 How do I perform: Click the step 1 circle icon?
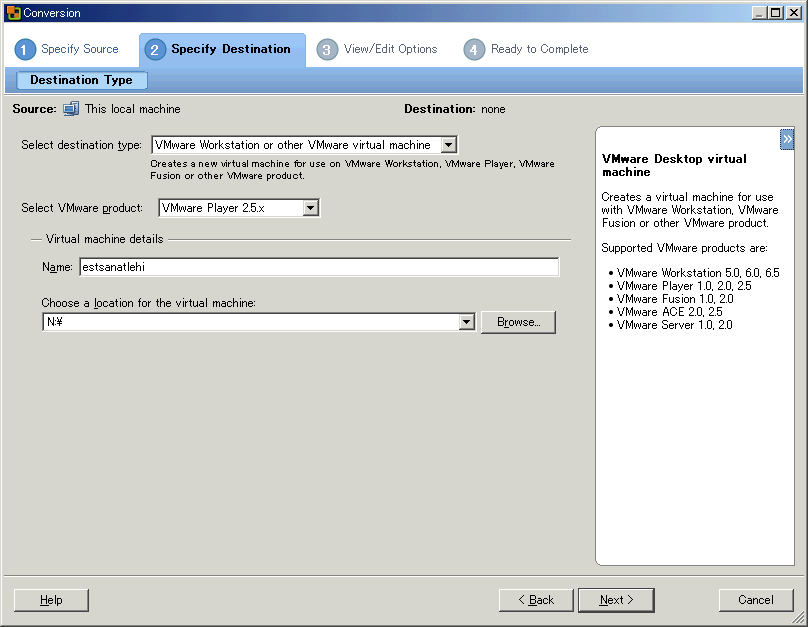[25, 49]
